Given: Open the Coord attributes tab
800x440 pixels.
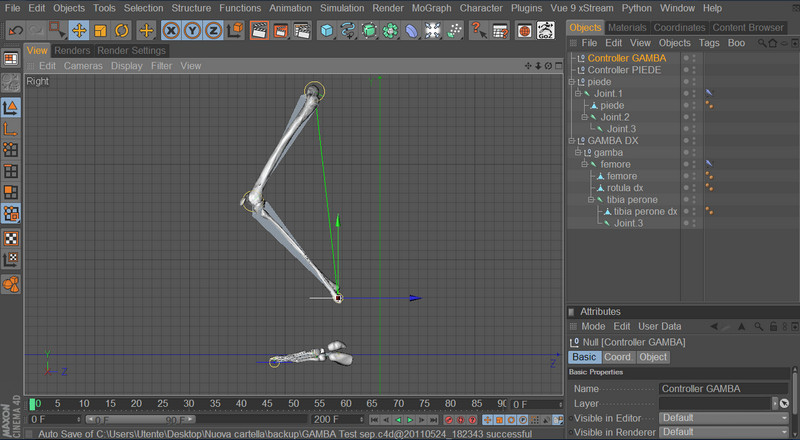Looking at the screenshot, I should tap(617, 357).
